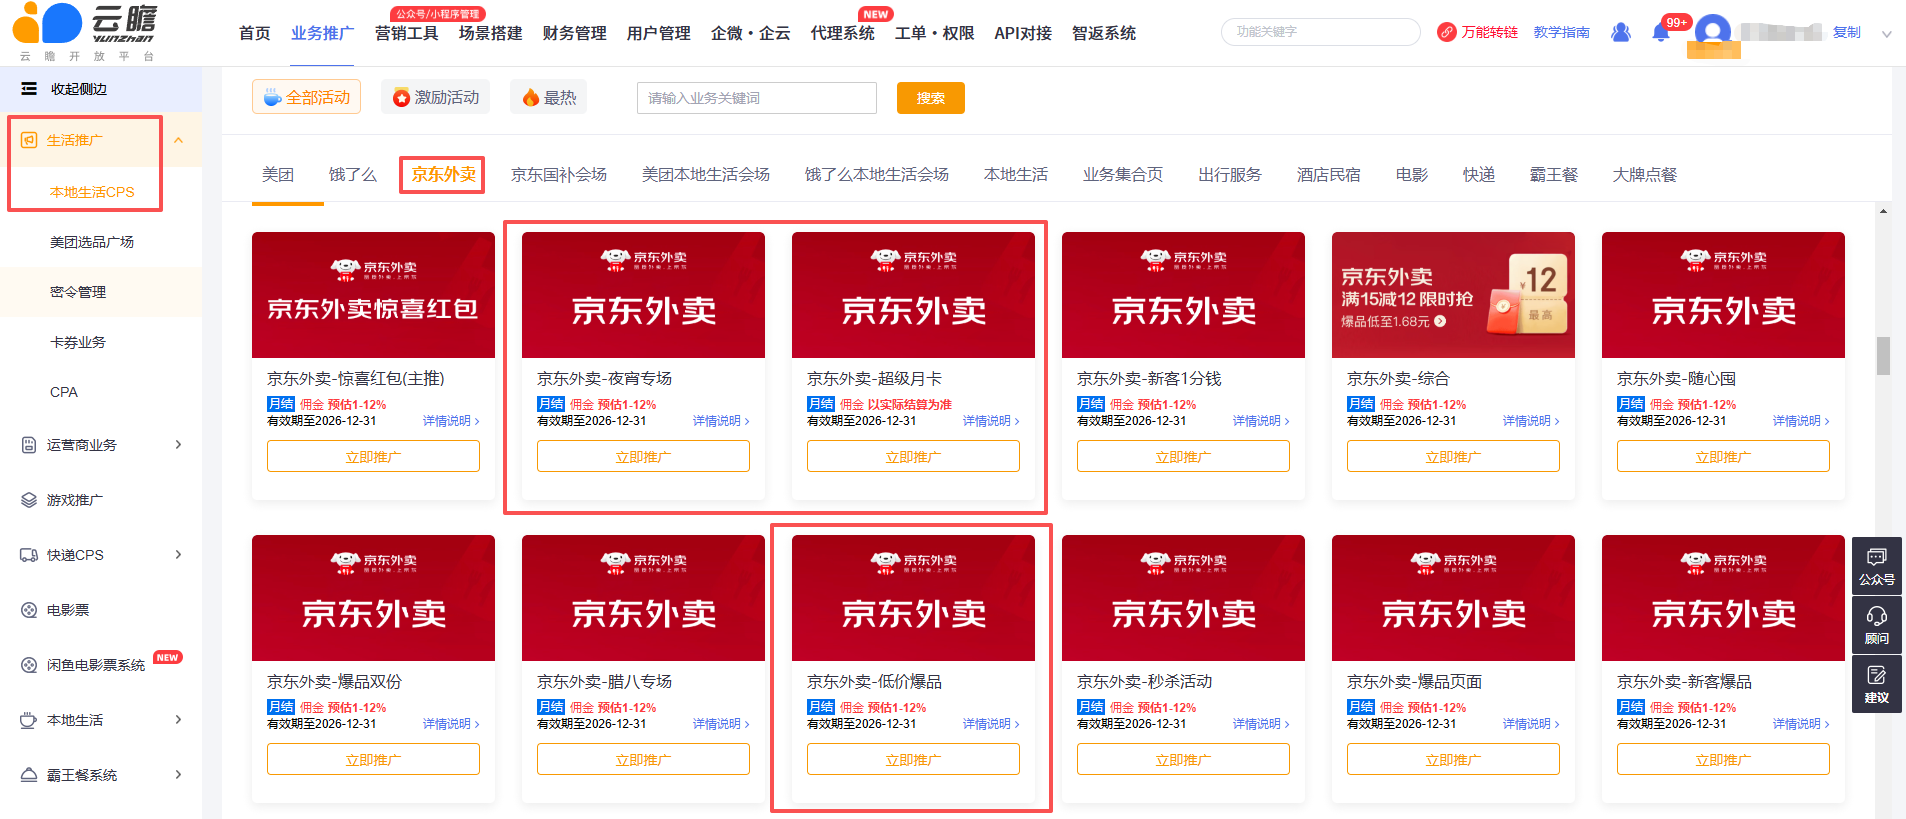The image size is (1906, 819).
Task: Collapse the sidebar with the 收起侧边 icon
Action: (x=29, y=89)
